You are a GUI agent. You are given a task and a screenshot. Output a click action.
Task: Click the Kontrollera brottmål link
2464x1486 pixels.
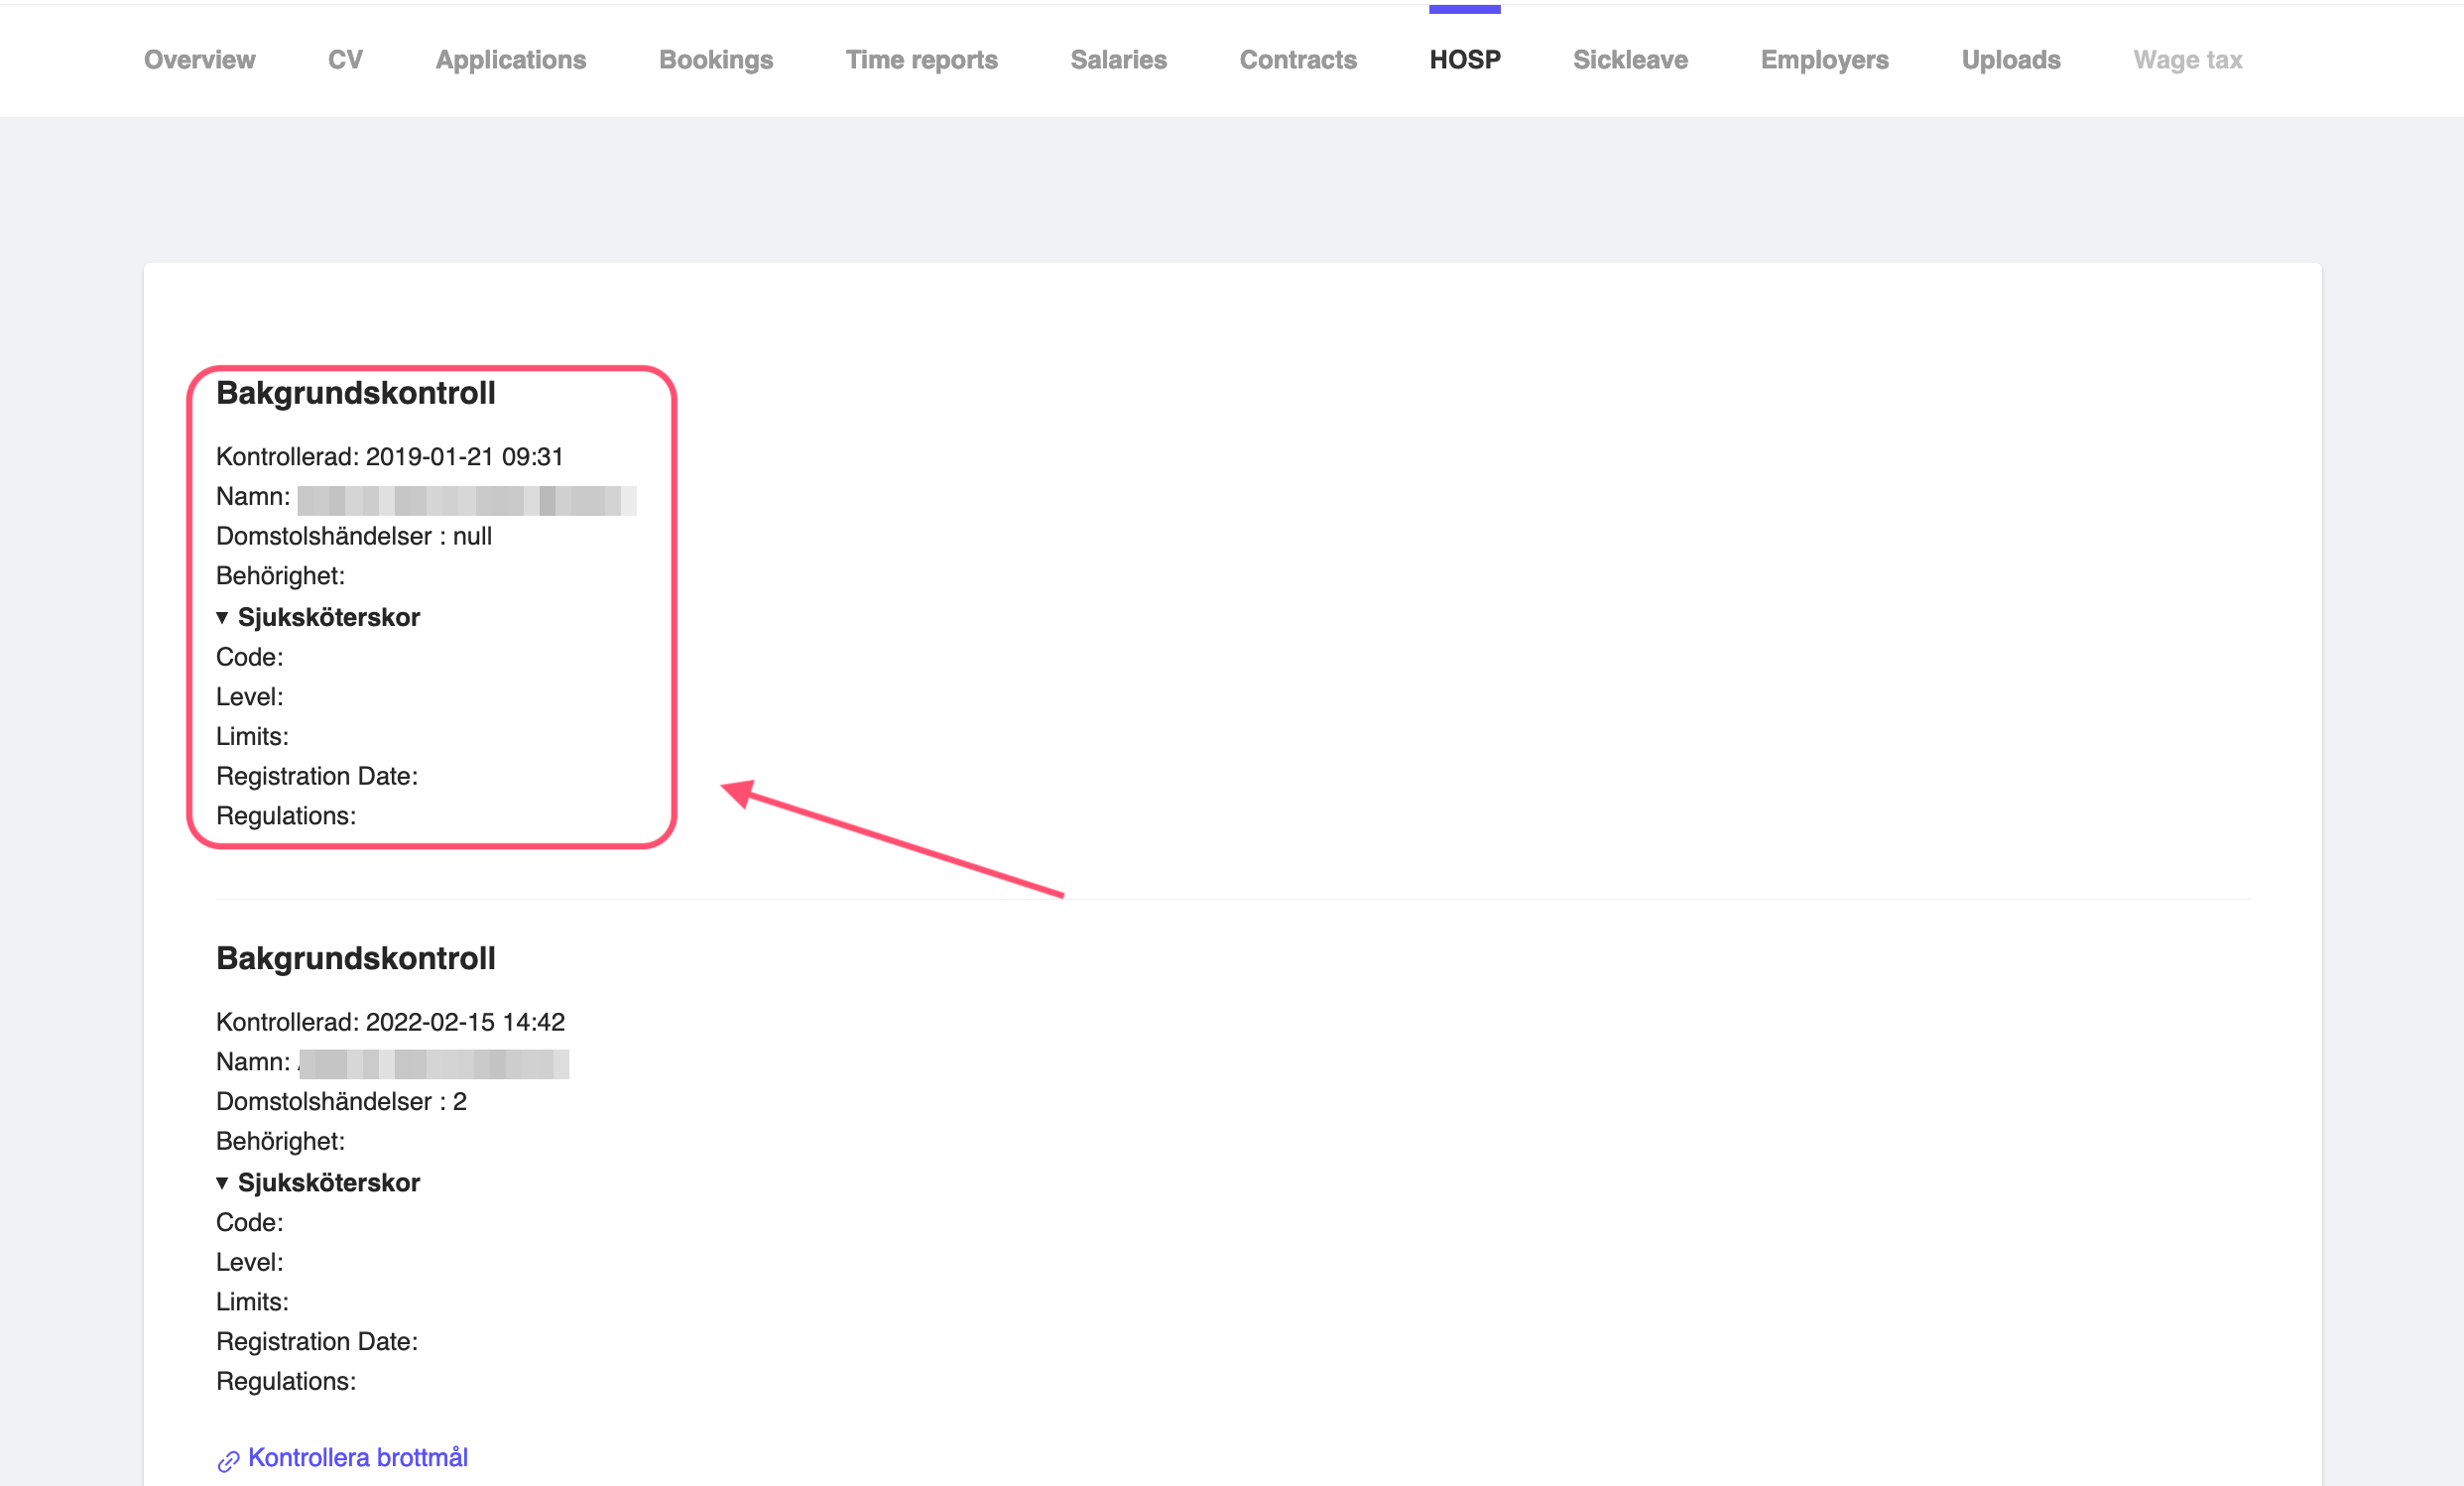pos(357,1457)
